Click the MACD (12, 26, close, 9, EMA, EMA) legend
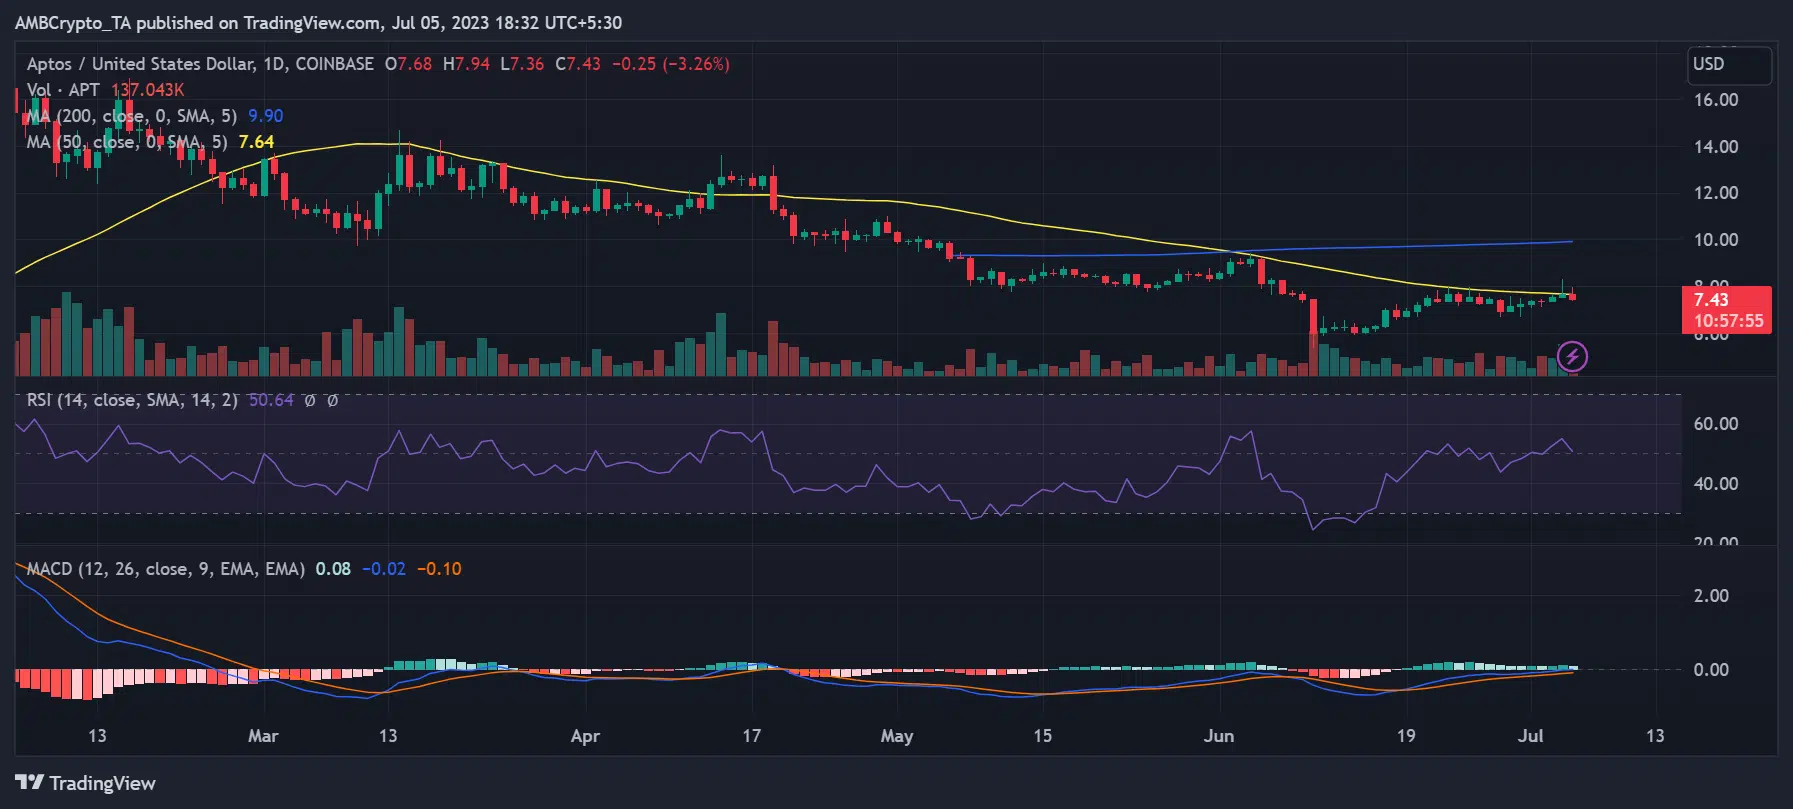The width and height of the screenshot is (1793, 809). [166, 569]
